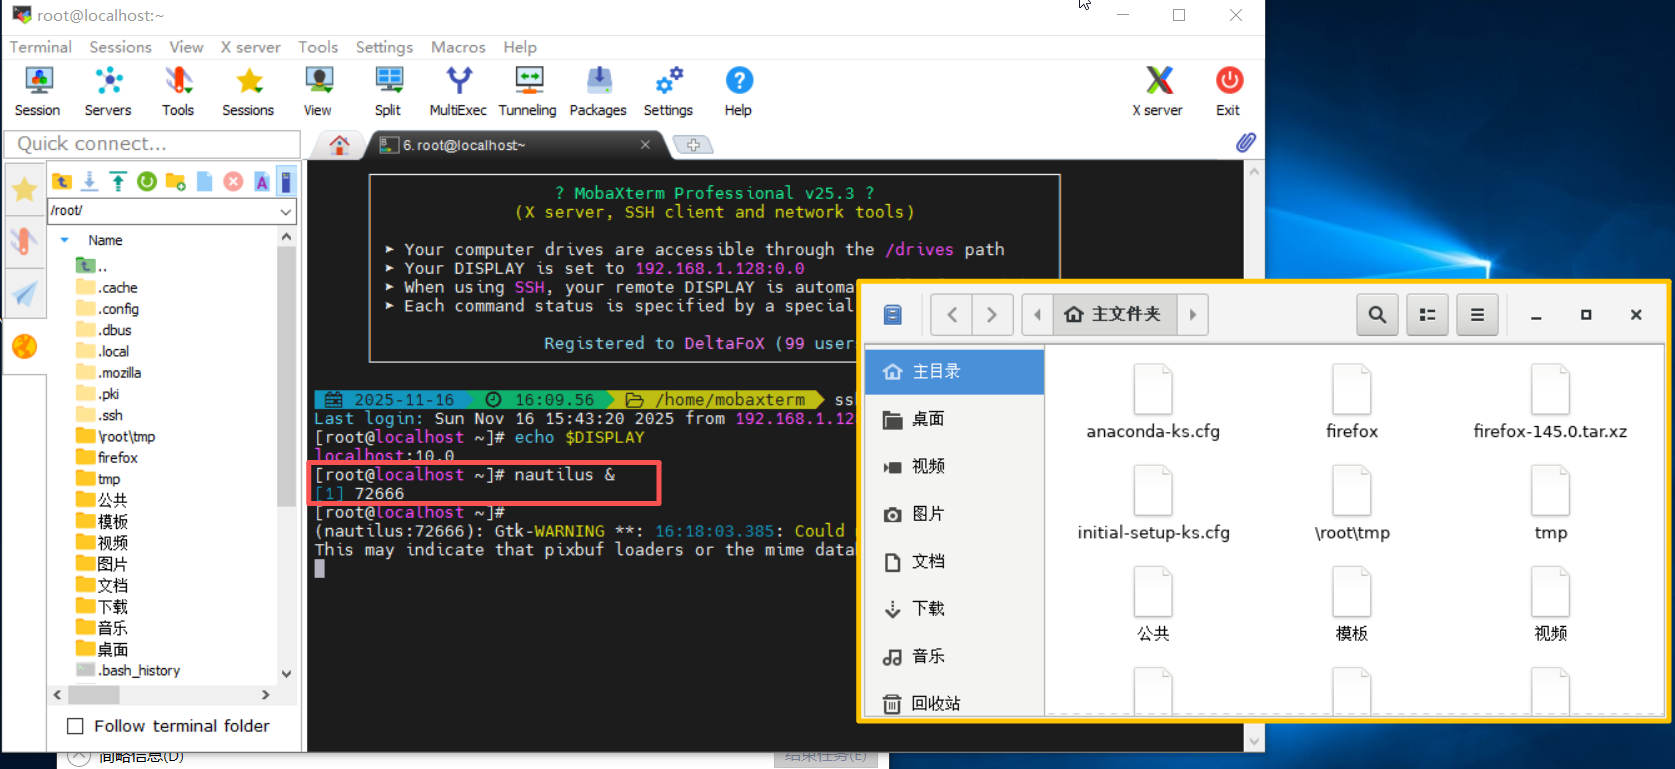Open the home tab in terminal tabs

[x=339, y=145]
